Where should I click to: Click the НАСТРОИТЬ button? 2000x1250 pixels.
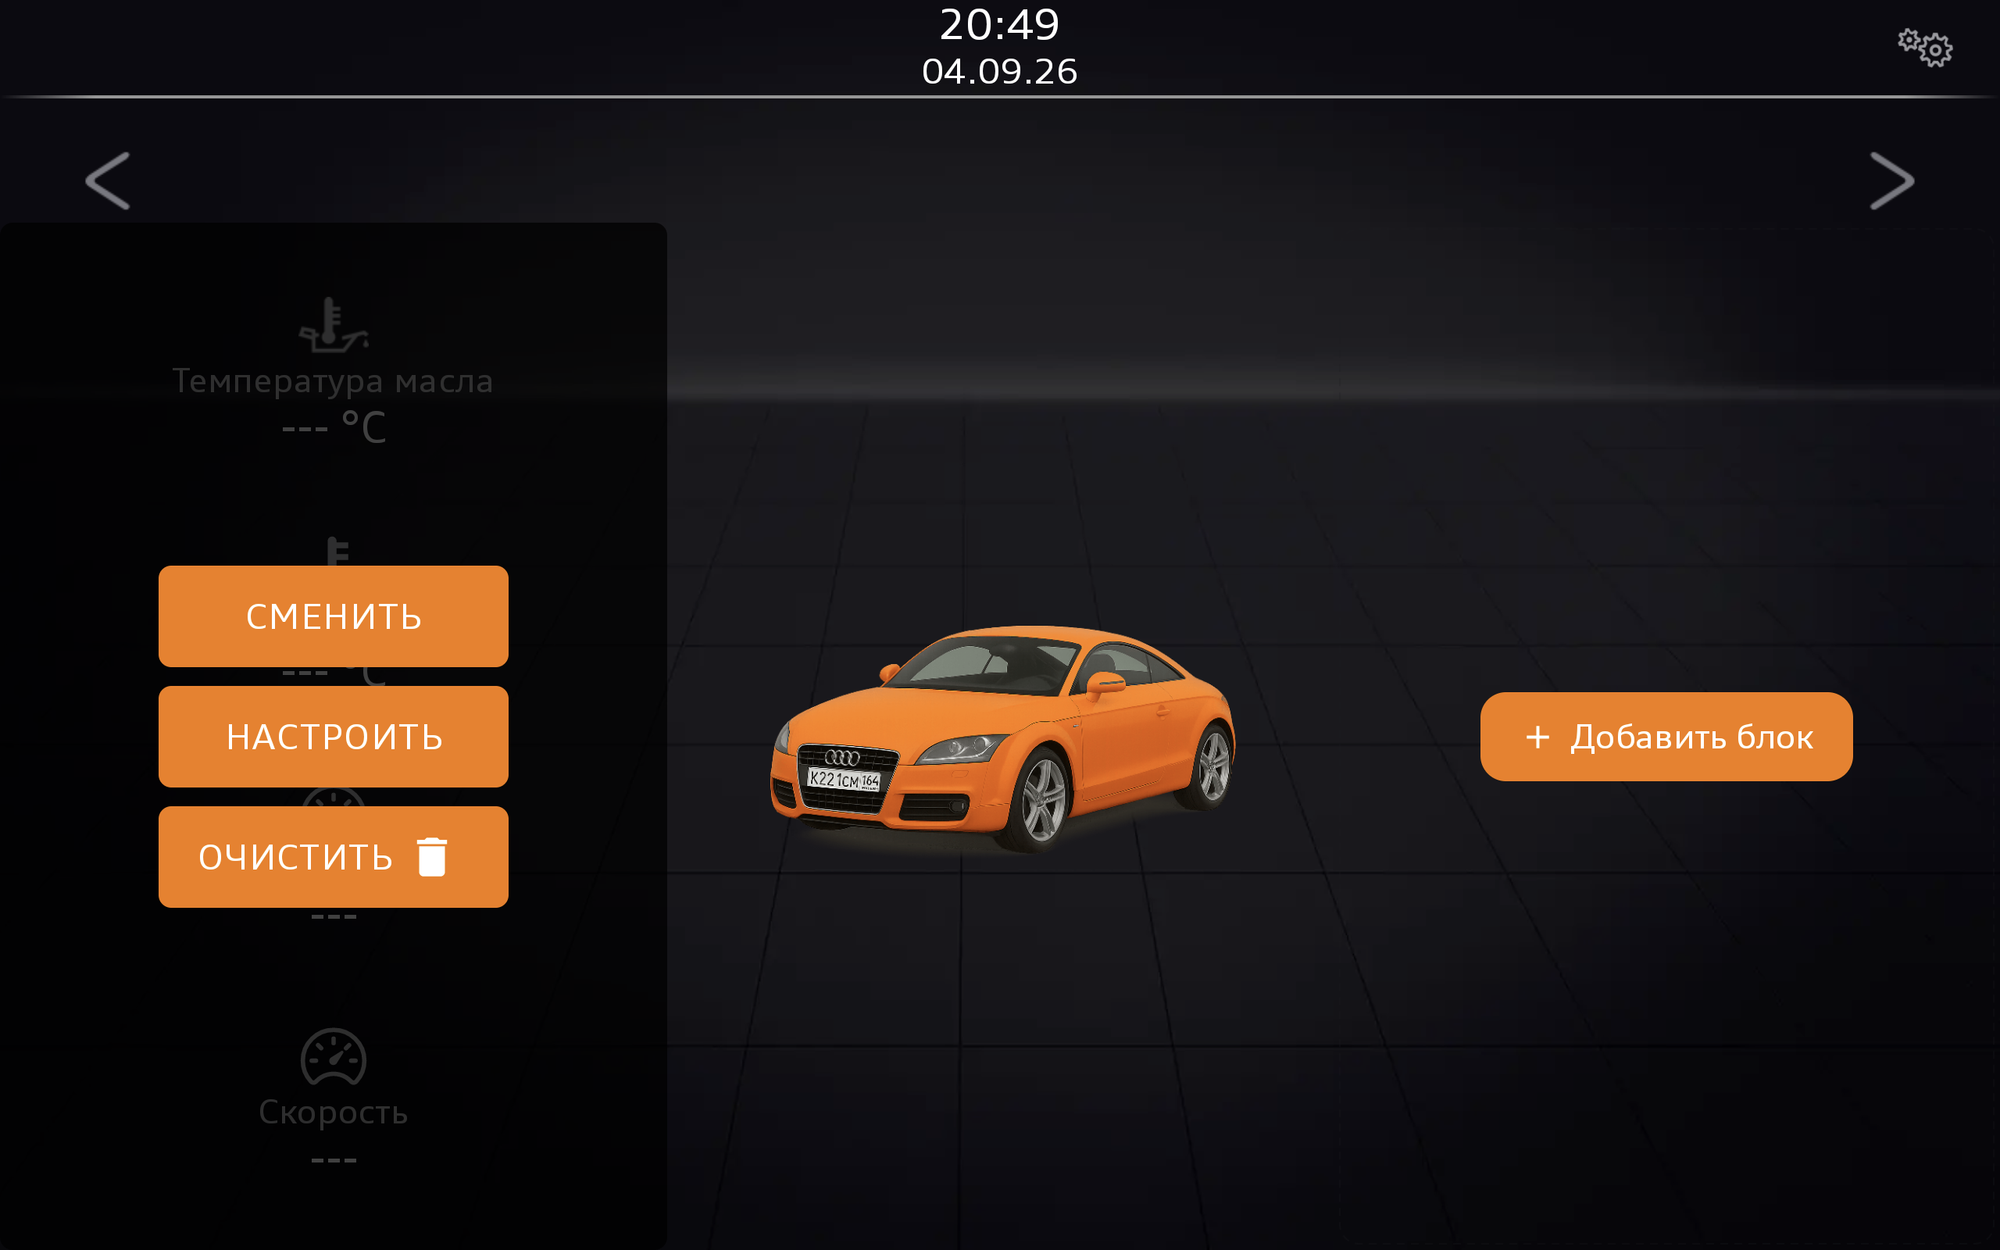coord(333,737)
